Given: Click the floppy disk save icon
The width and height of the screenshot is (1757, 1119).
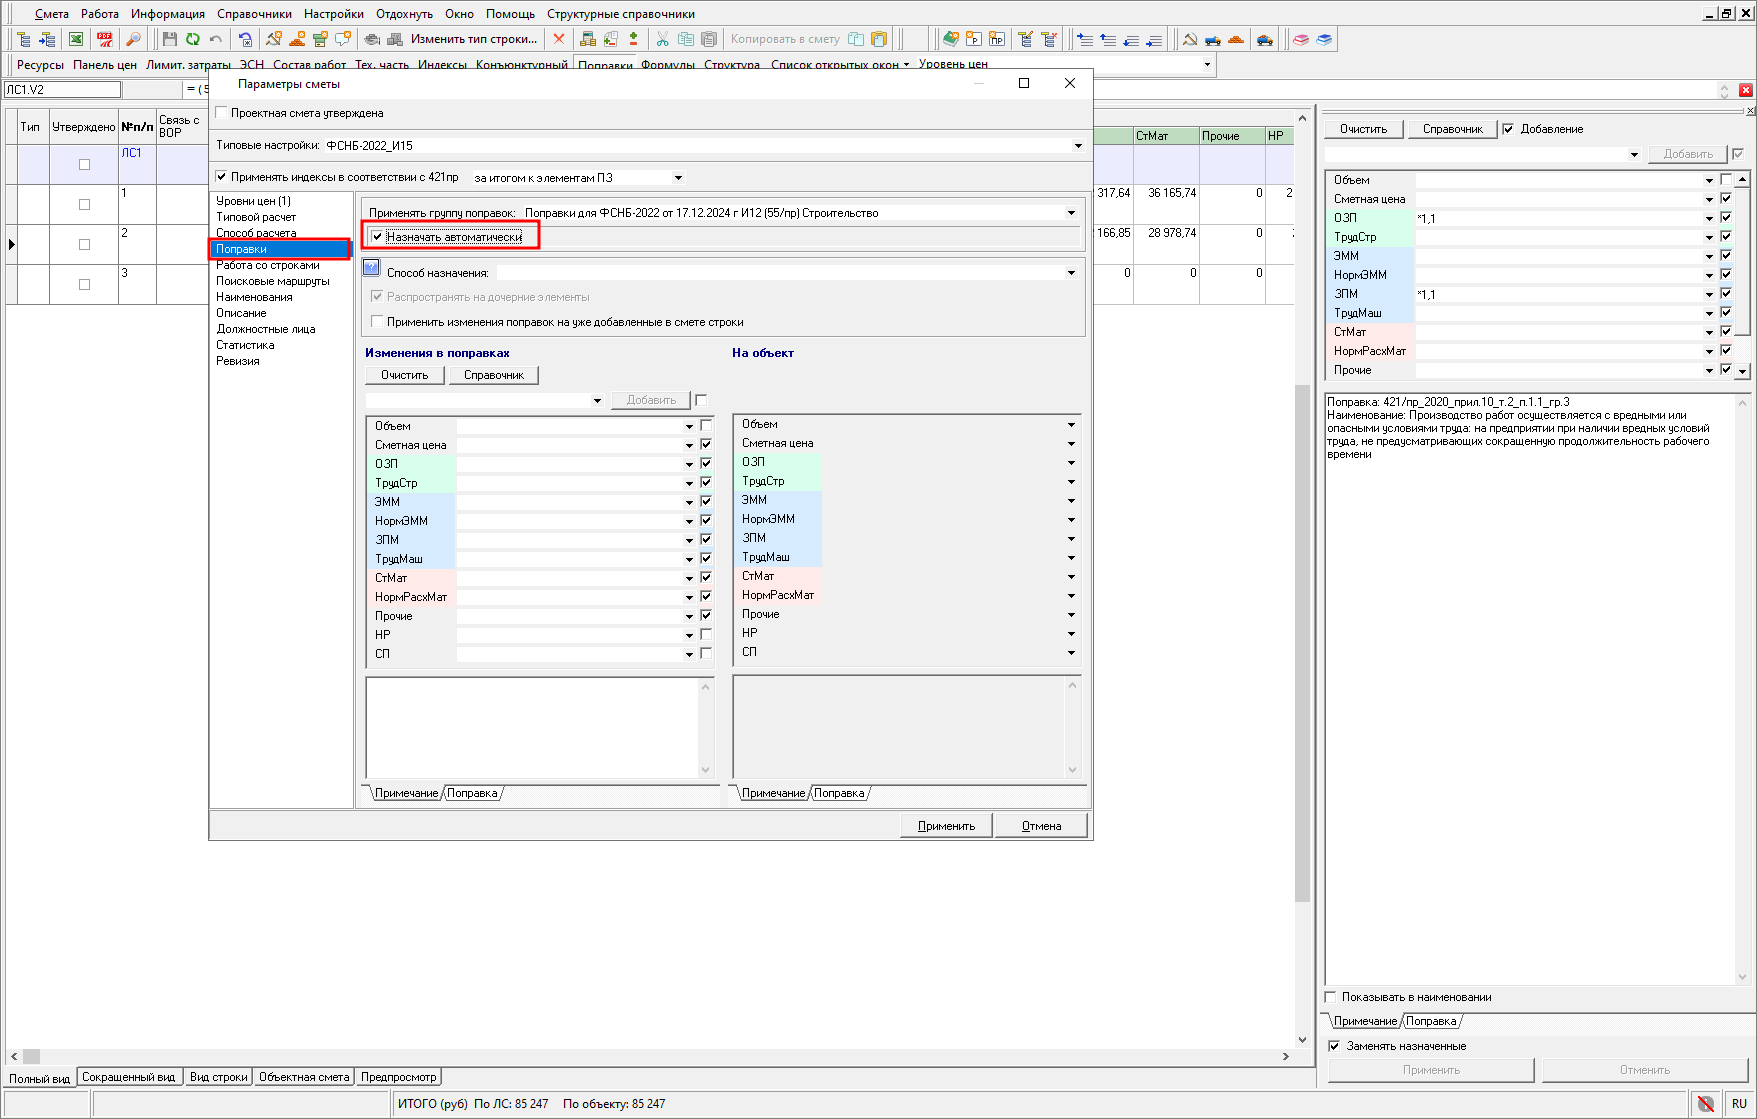Looking at the screenshot, I should click(169, 39).
